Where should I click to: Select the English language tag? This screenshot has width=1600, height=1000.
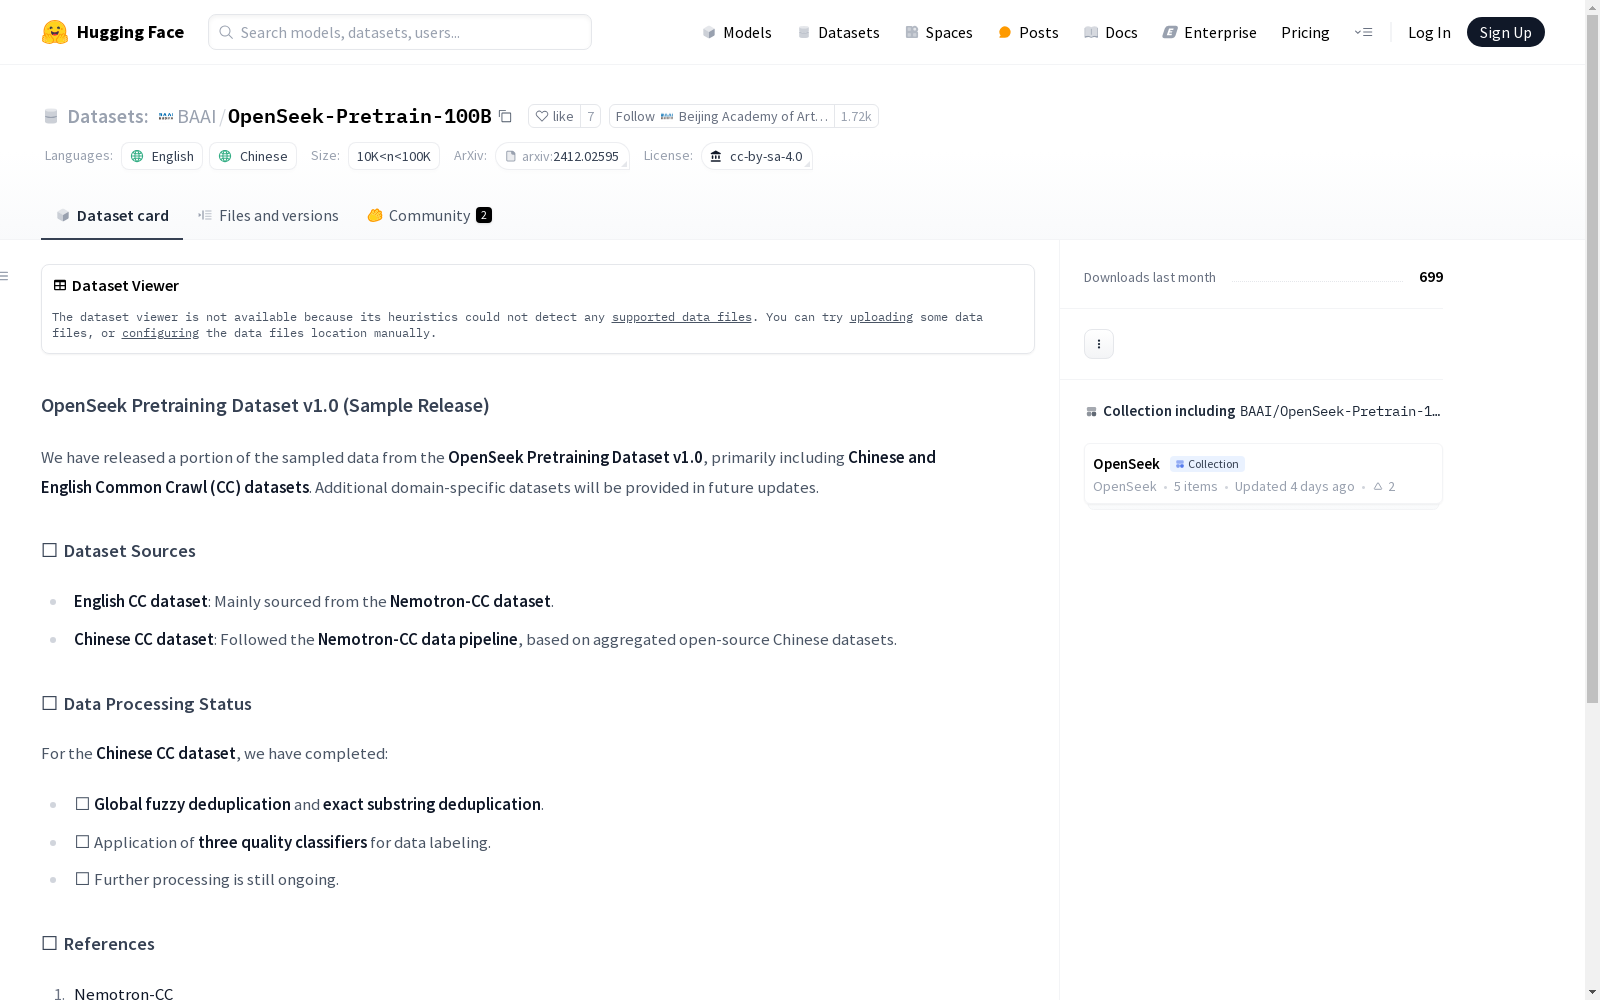[162, 156]
